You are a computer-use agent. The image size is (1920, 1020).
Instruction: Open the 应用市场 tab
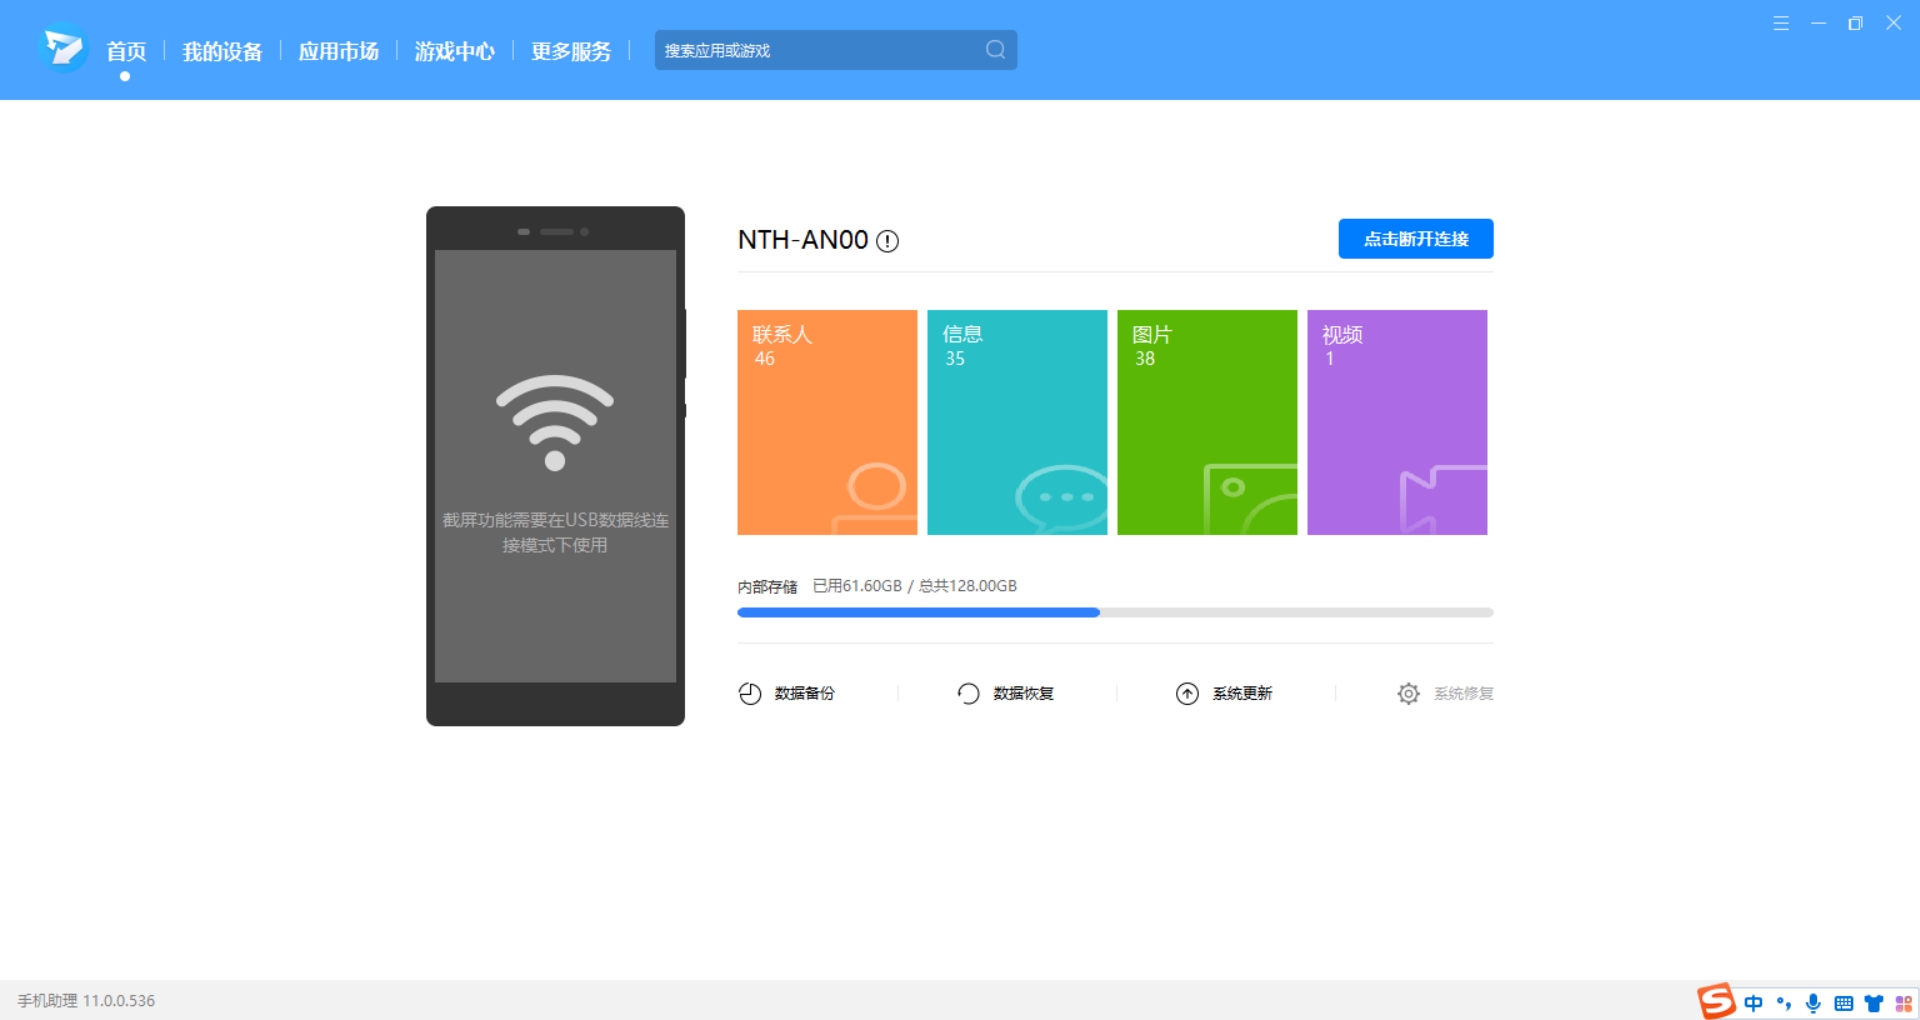click(338, 51)
